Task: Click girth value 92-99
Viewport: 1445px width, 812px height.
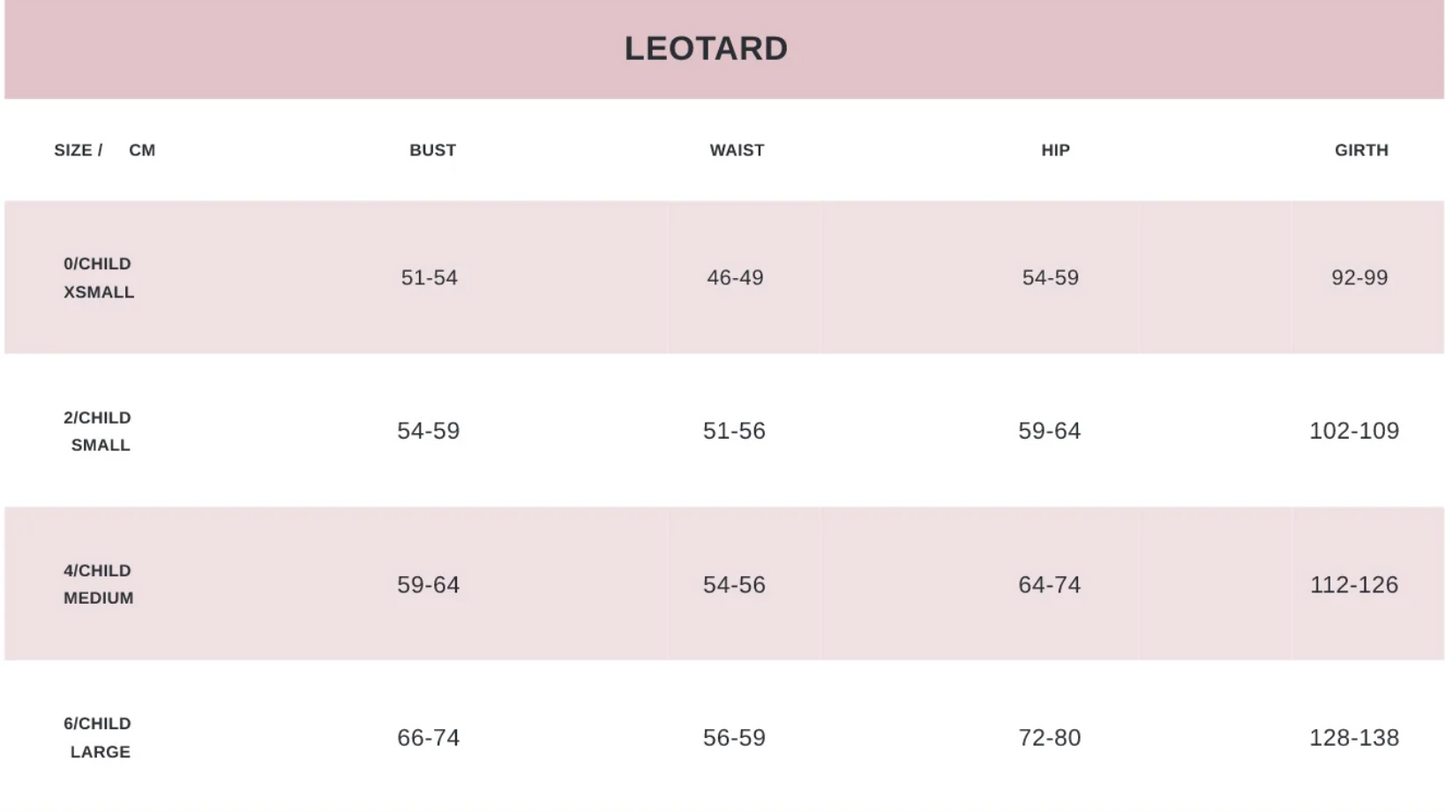Action: coord(1359,278)
